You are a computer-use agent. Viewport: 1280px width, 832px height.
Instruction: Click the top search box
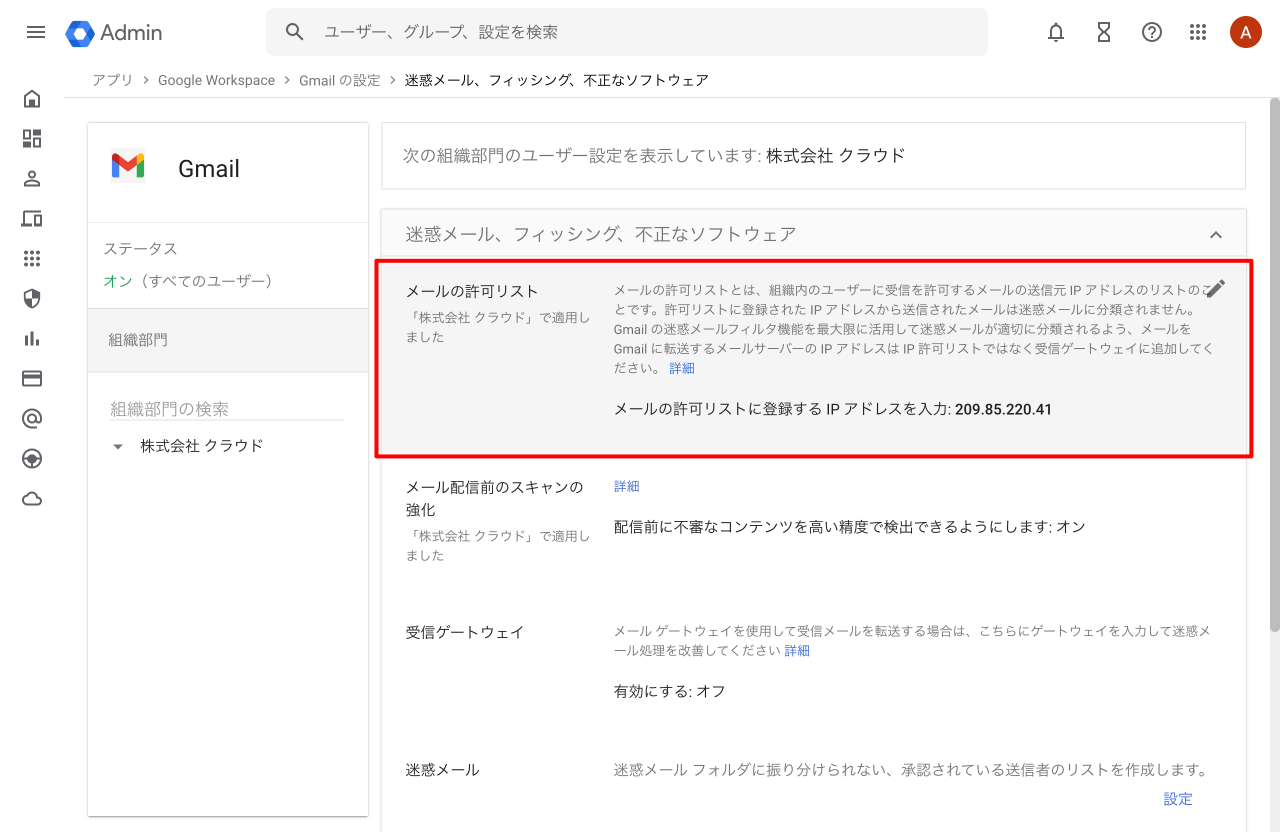627,32
